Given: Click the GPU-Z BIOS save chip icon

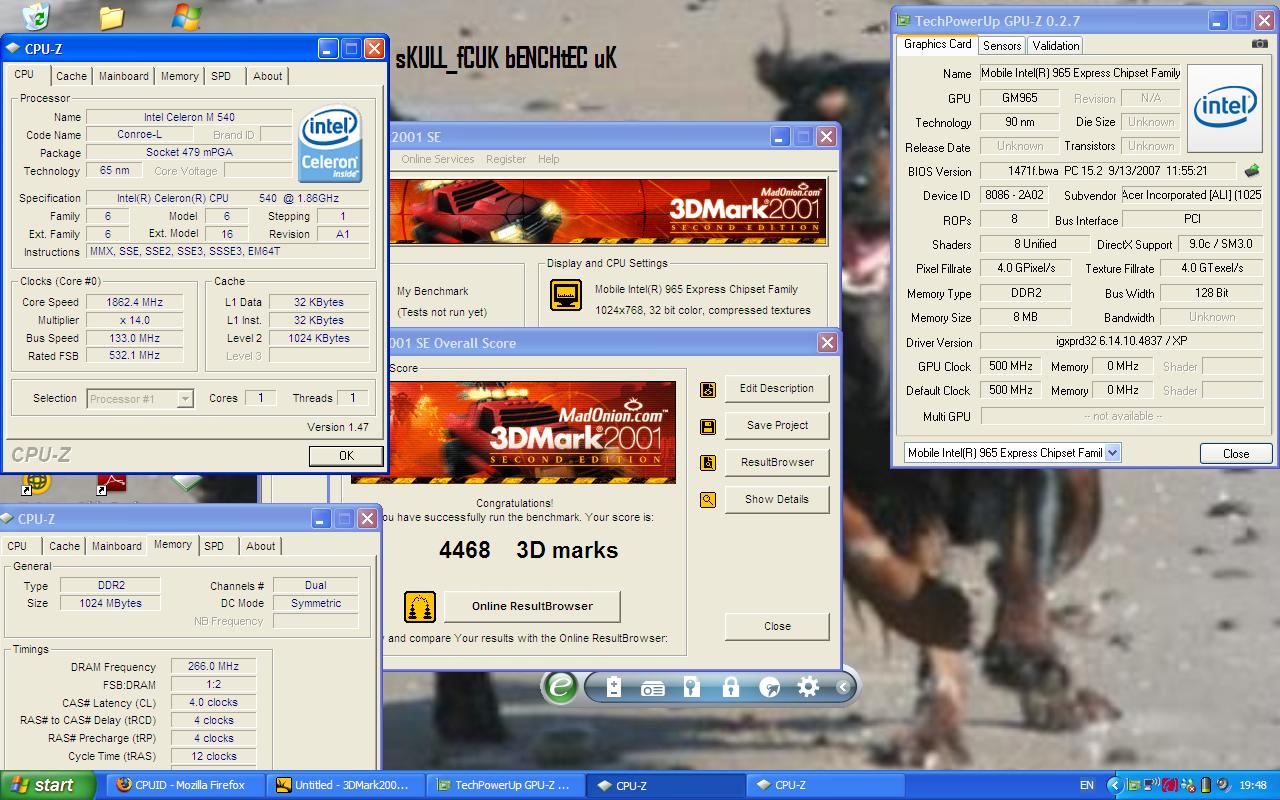Looking at the screenshot, I should (1251, 171).
